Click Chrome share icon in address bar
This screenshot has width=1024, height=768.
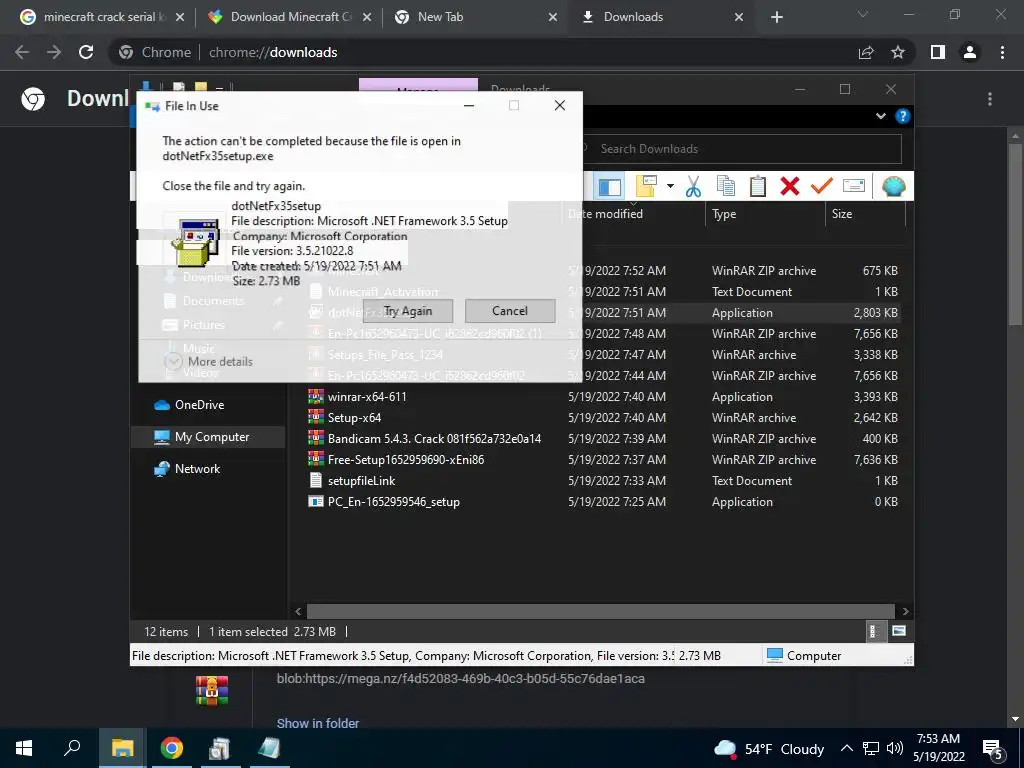pyautogui.click(x=866, y=52)
